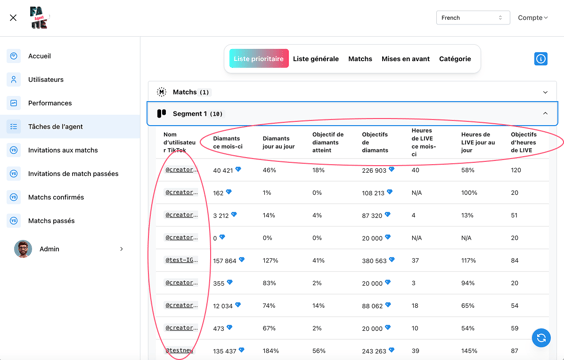Click the Accueil home icon

click(14, 56)
